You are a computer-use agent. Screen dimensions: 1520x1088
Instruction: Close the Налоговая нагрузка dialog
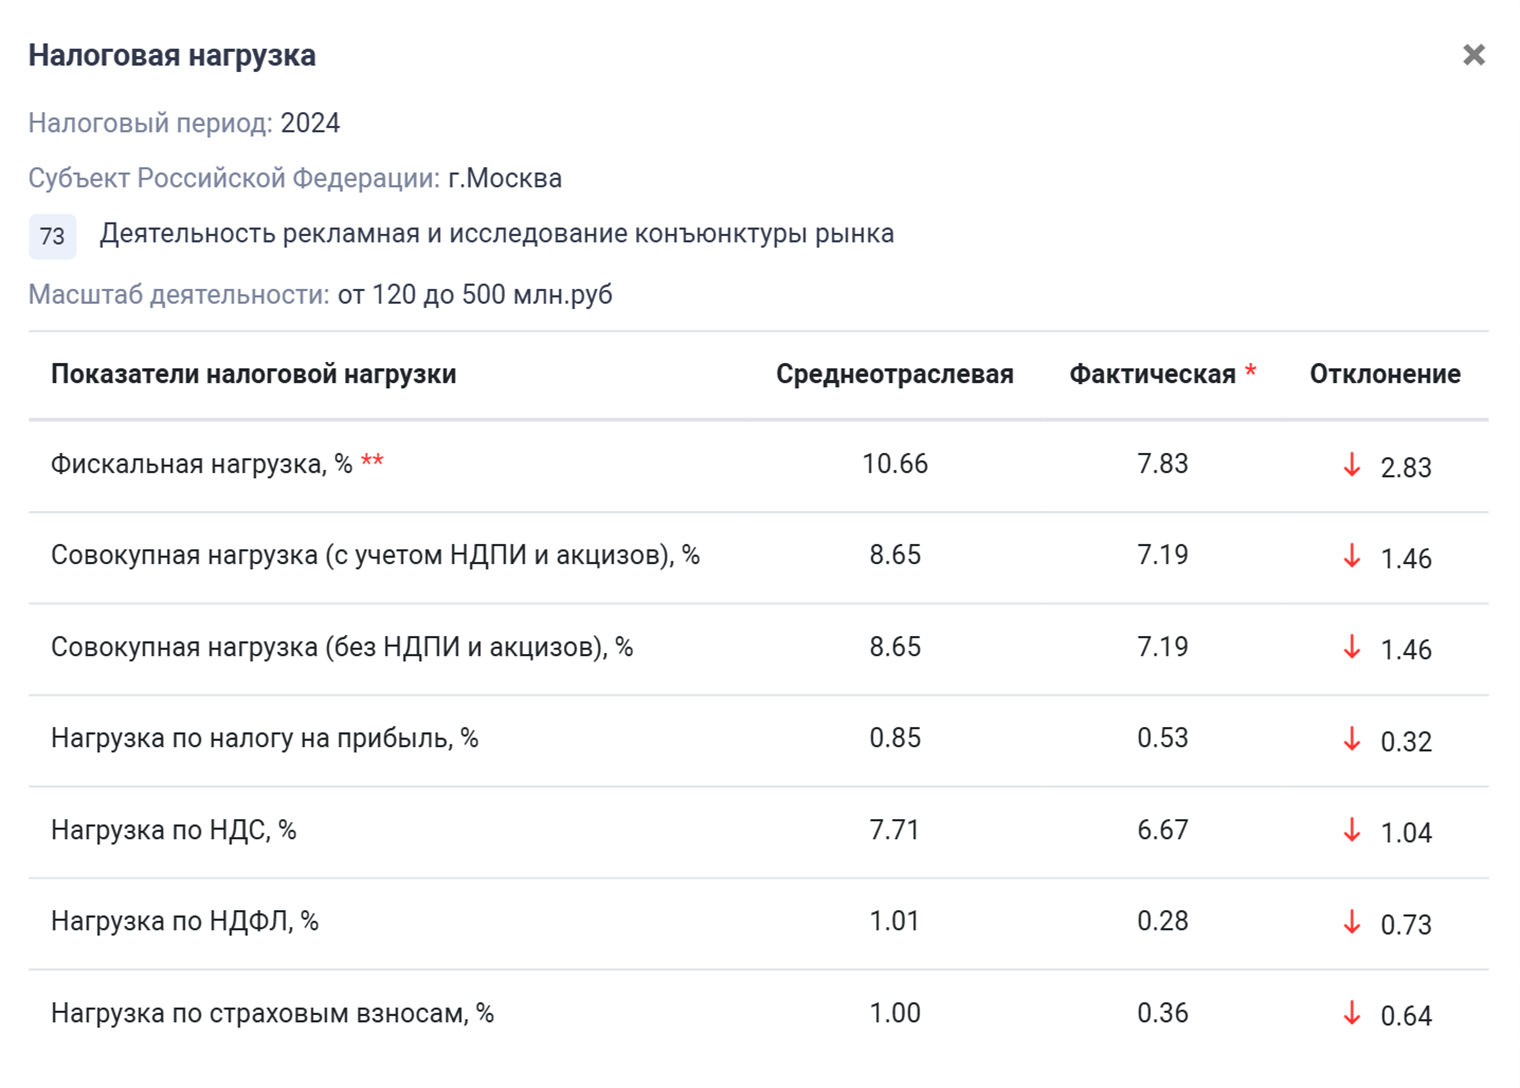(1473, 55)
